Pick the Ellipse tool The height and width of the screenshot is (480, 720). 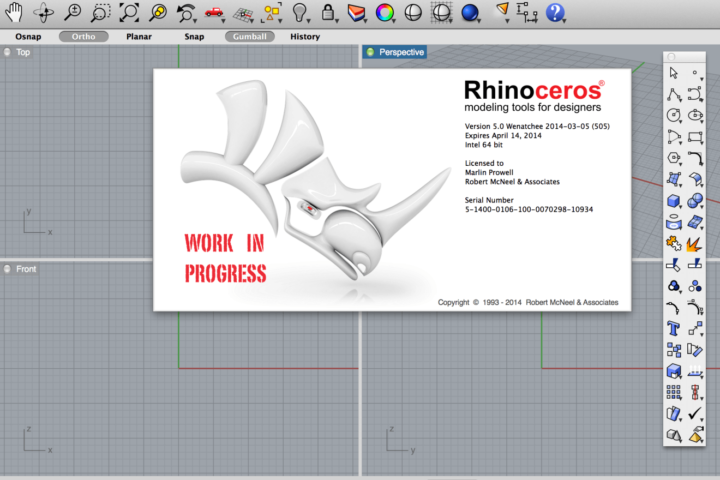(695, 115)
